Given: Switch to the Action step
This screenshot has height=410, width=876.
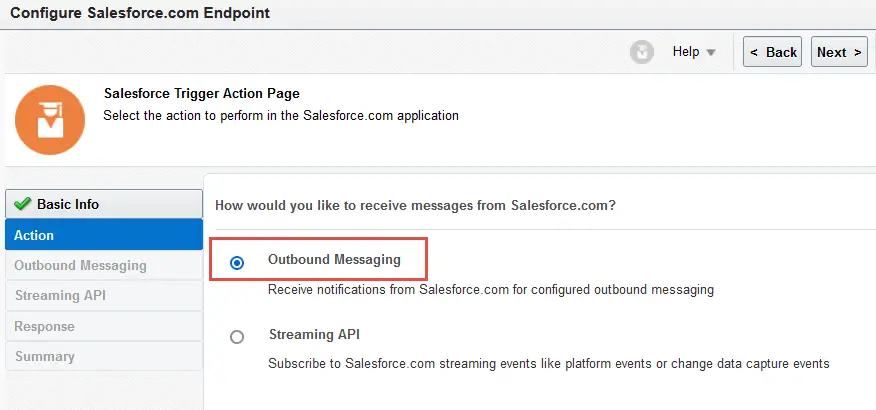Looking at the screenshot, I should pyautogui.click(x=104, y=235).
